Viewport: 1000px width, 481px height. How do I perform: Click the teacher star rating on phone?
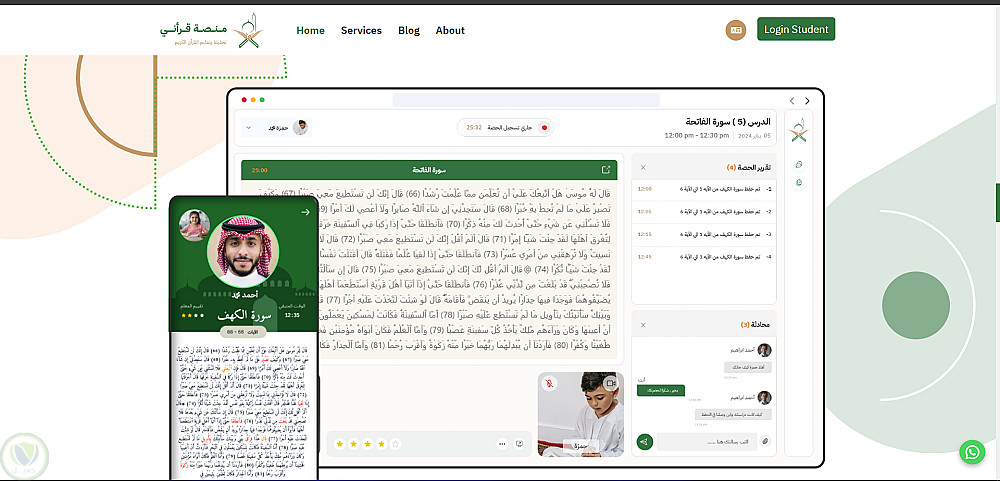point(193,315)
